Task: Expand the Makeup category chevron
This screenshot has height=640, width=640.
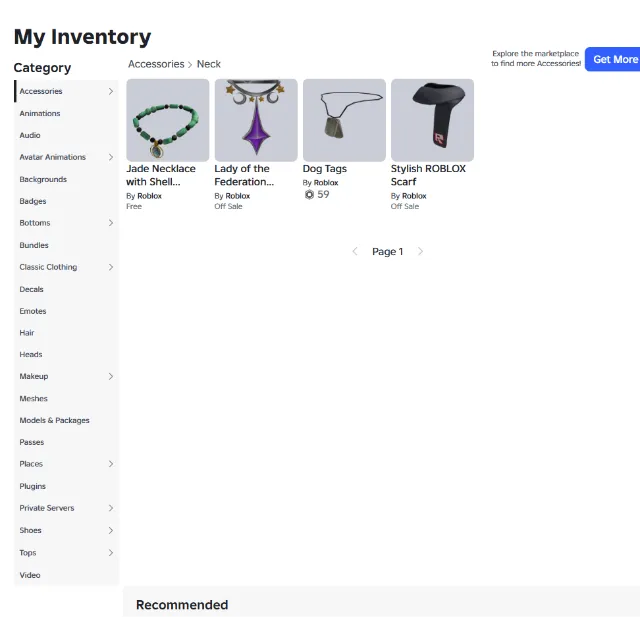Action: click(x=111, y=376)
